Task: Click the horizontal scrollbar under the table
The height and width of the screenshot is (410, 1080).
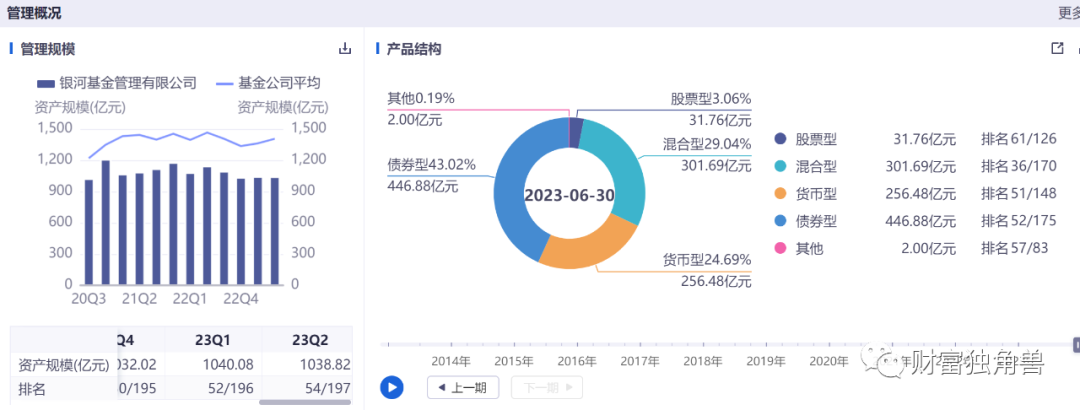Action: pyautogui.click(x=304, y=402)
